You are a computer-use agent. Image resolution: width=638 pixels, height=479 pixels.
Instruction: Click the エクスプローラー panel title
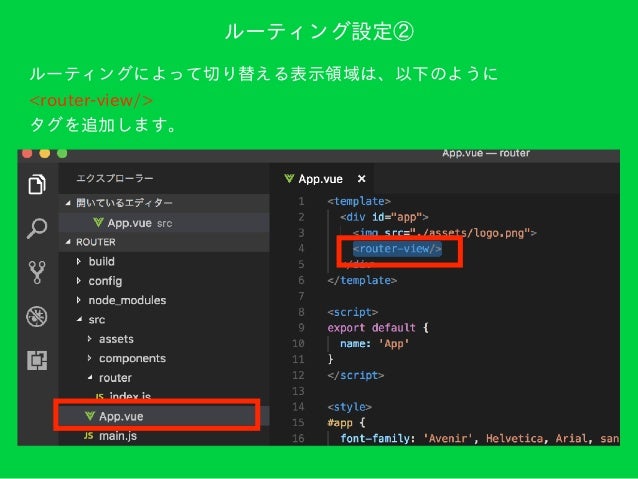pos(115,178)
